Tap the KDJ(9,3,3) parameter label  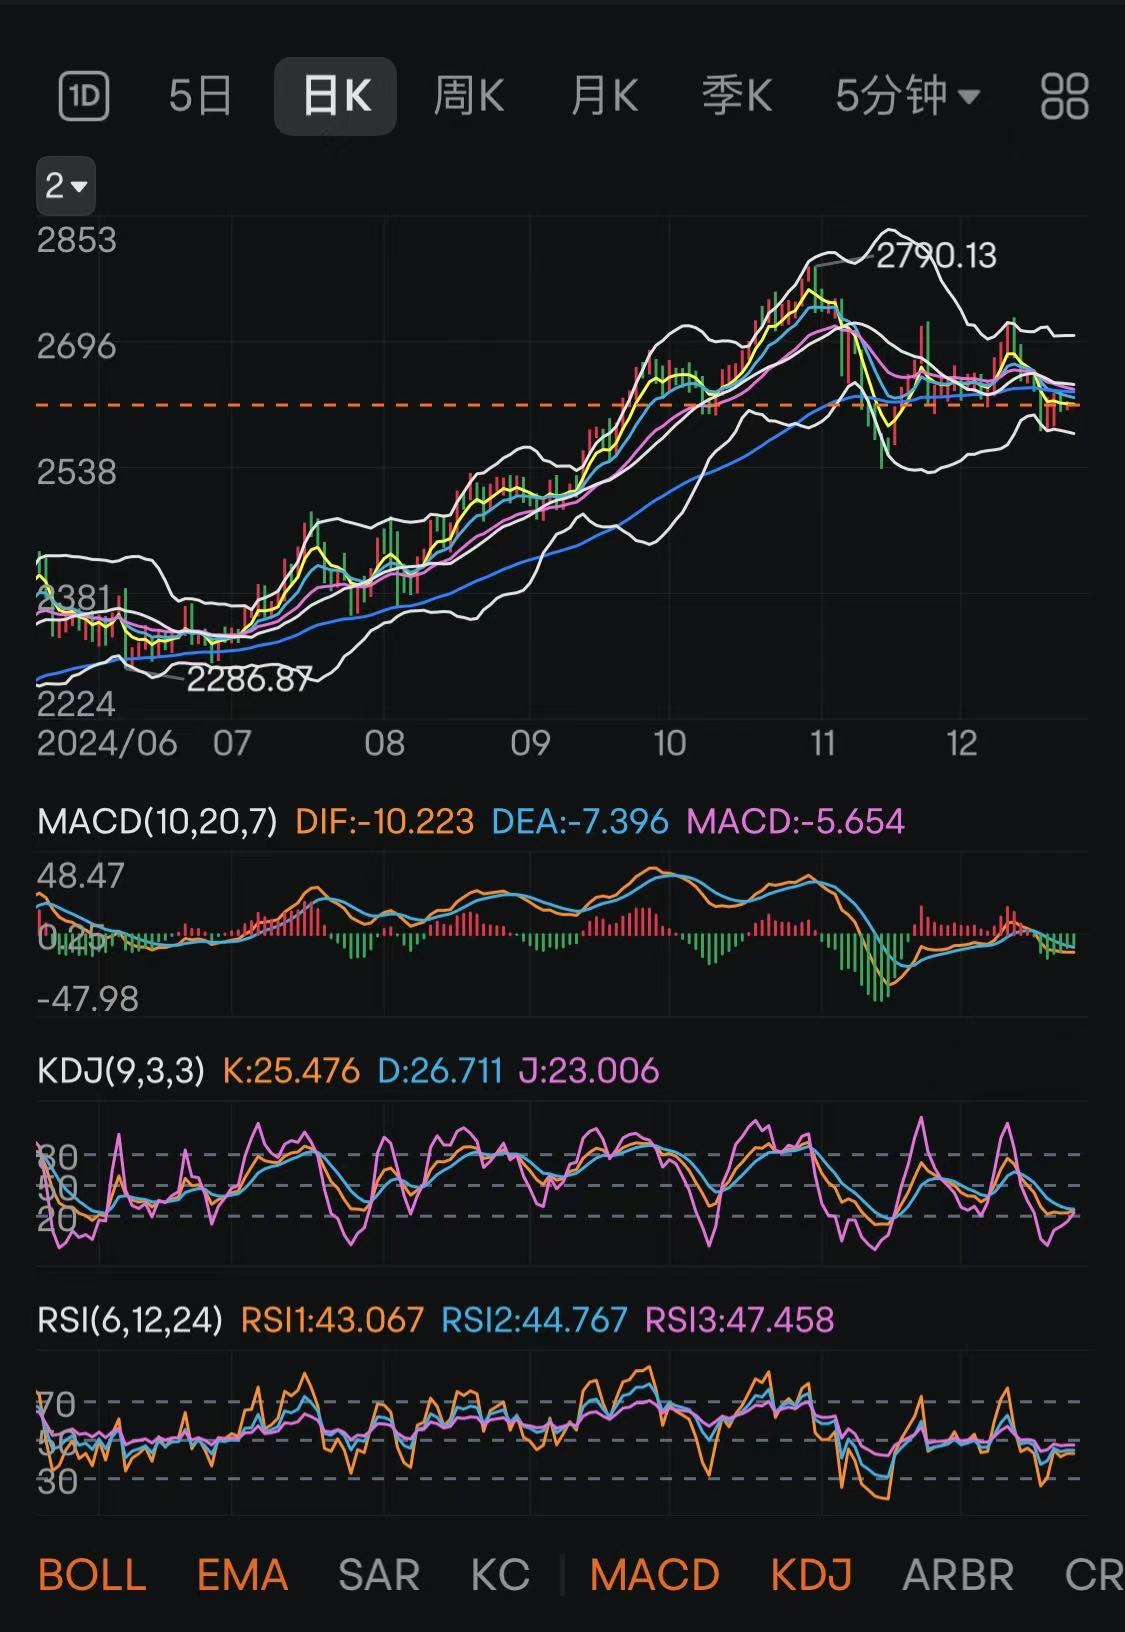pyautogui.click(x=121, y=1071)
